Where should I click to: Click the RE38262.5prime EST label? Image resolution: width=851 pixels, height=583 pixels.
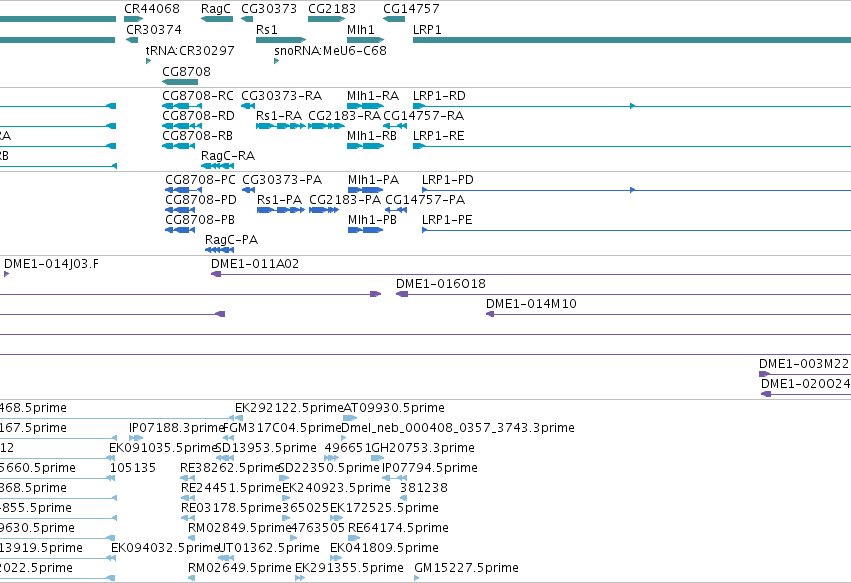pyautogui.click(x=230, y=468)
